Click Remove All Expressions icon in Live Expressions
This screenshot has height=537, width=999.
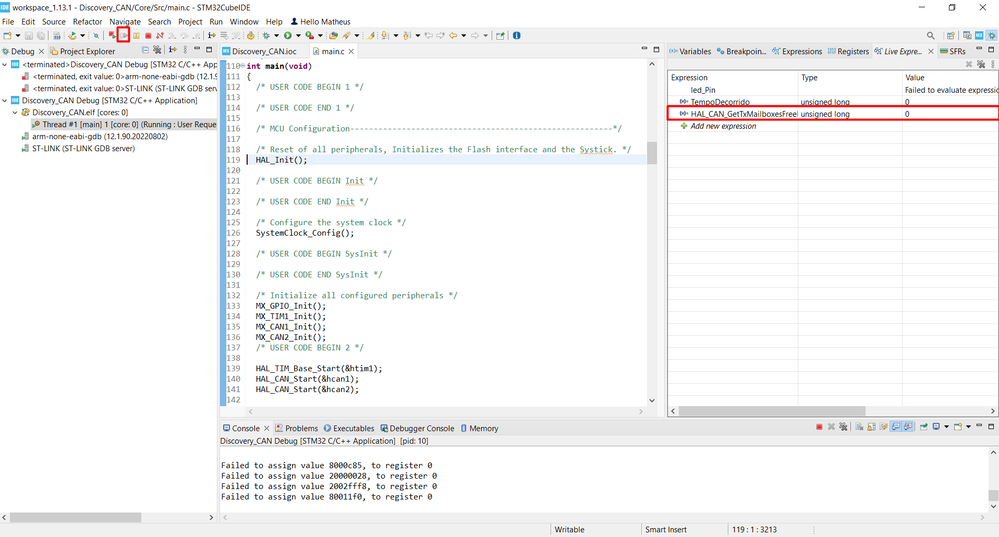pos(981,64)
